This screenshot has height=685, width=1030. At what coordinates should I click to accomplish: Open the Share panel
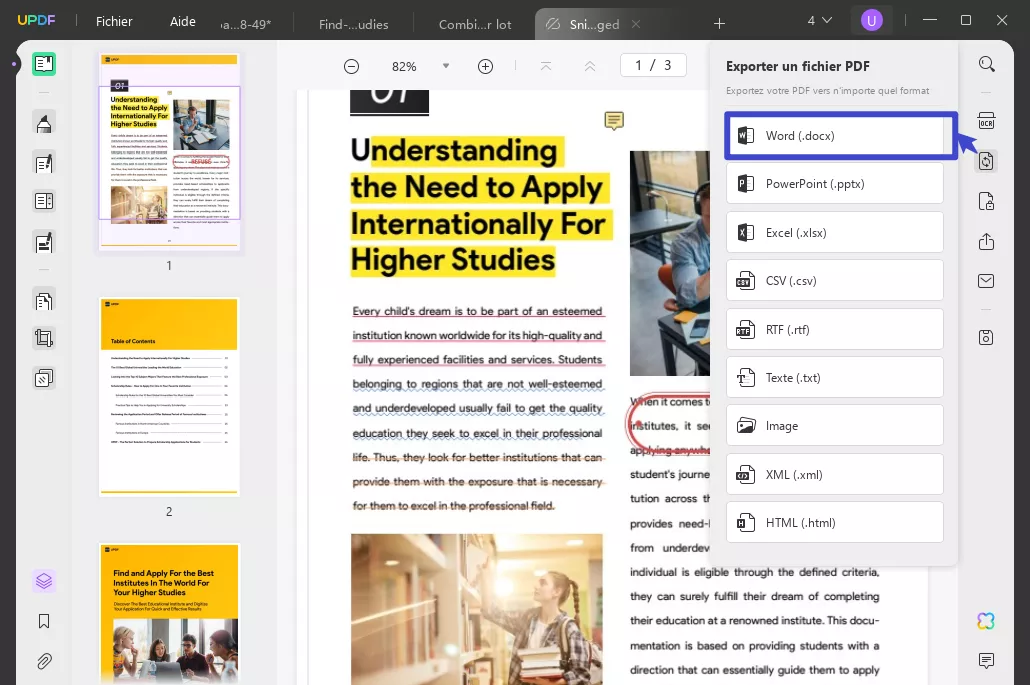point(986,241)
